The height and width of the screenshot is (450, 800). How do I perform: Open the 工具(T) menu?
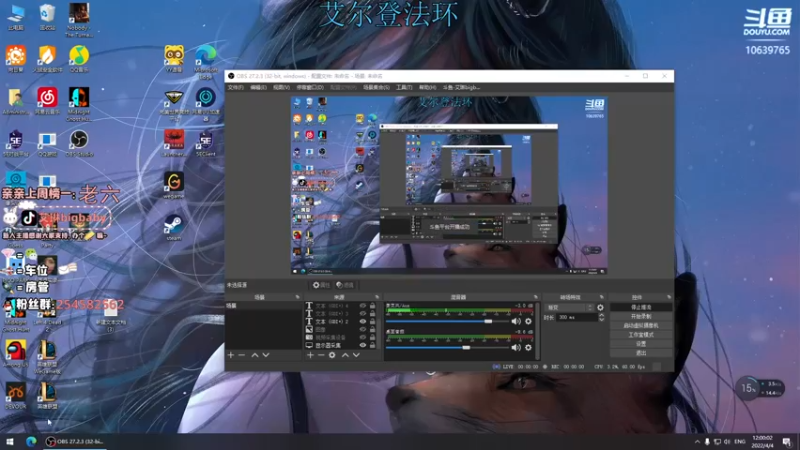[x=404, y=87]
